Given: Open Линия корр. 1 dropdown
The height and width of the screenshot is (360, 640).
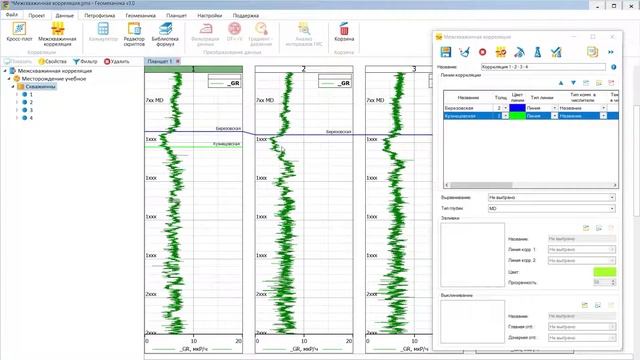Looking at the screenshot, I should (582, 249).
